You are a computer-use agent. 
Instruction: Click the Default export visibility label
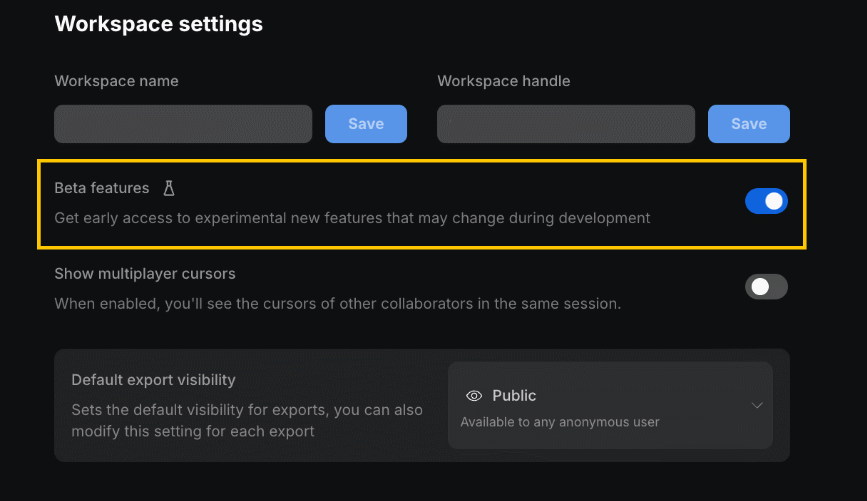[153, 380]
